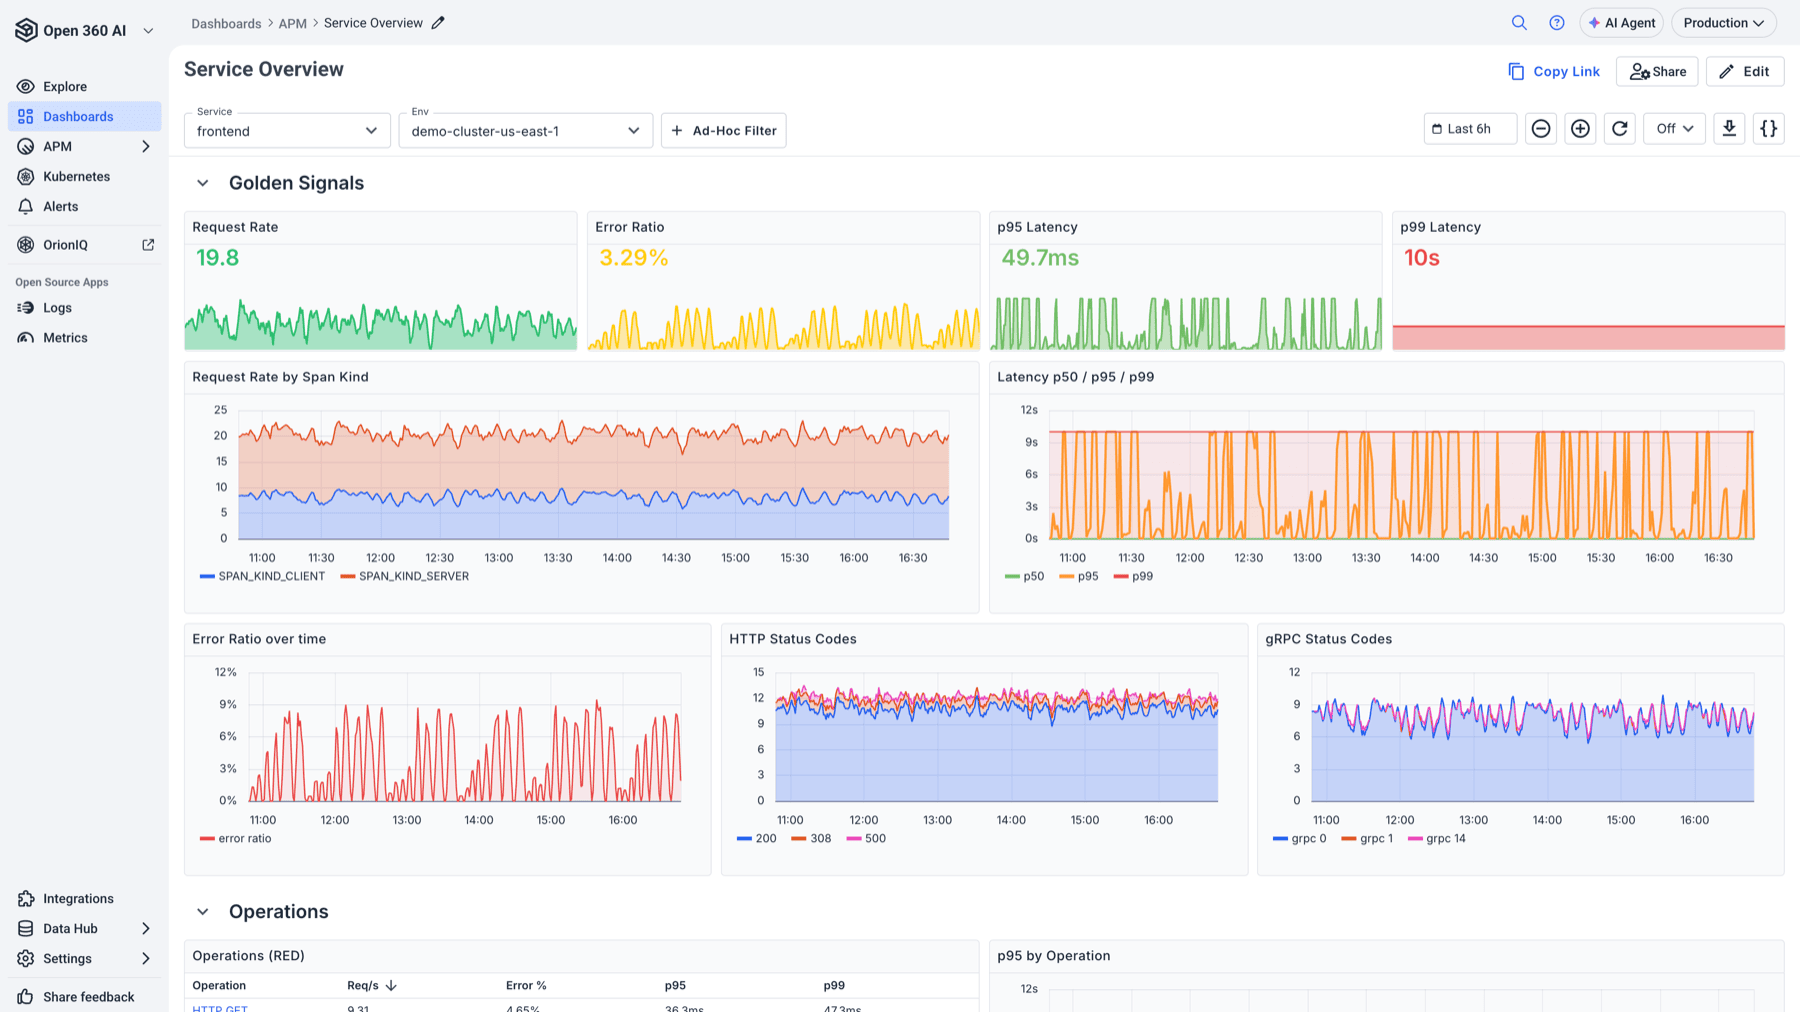This screenshot has height=1012, width=1800.
Task: Open the Service frontend dropdown
Action: [x=287, y=130]
